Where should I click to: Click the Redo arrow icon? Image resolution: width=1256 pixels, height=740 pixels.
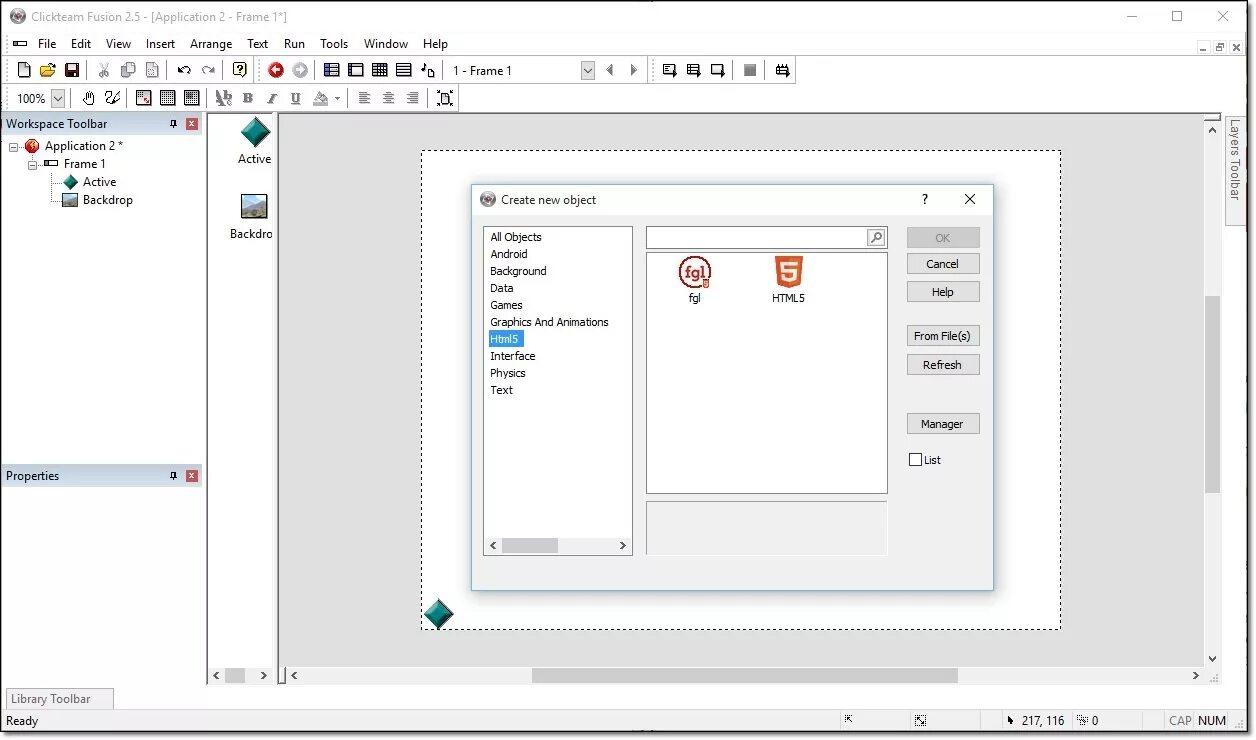click(x=208, y=70)
